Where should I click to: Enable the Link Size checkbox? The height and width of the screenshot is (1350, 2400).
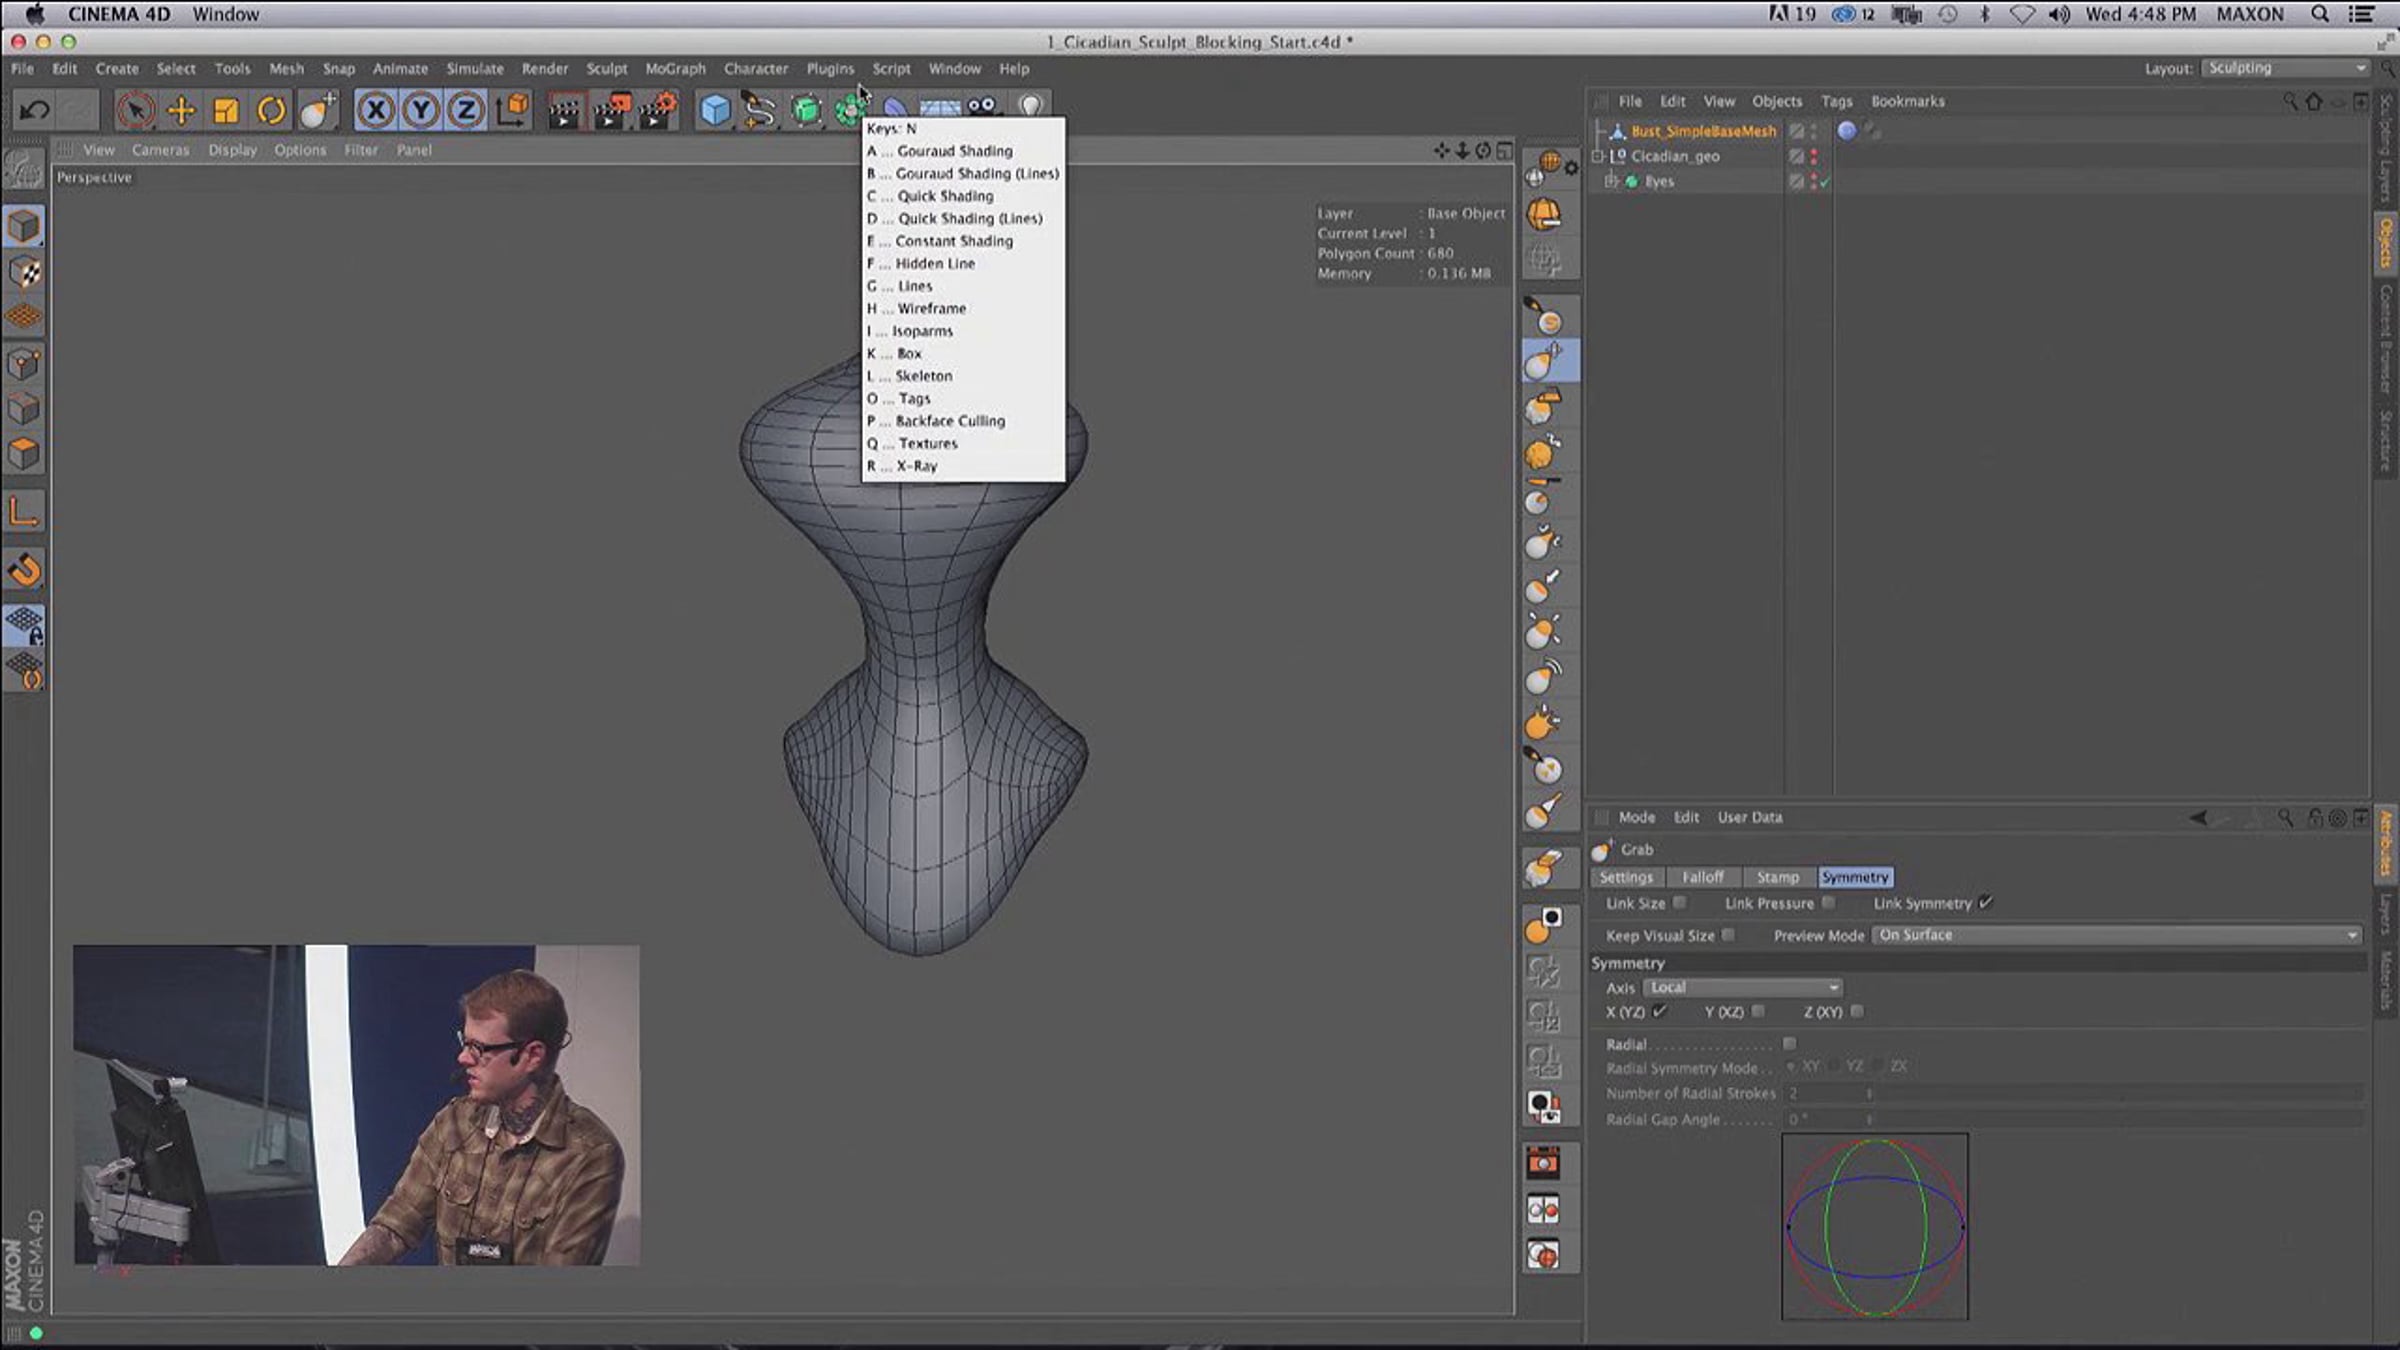tap(1680, 903)
